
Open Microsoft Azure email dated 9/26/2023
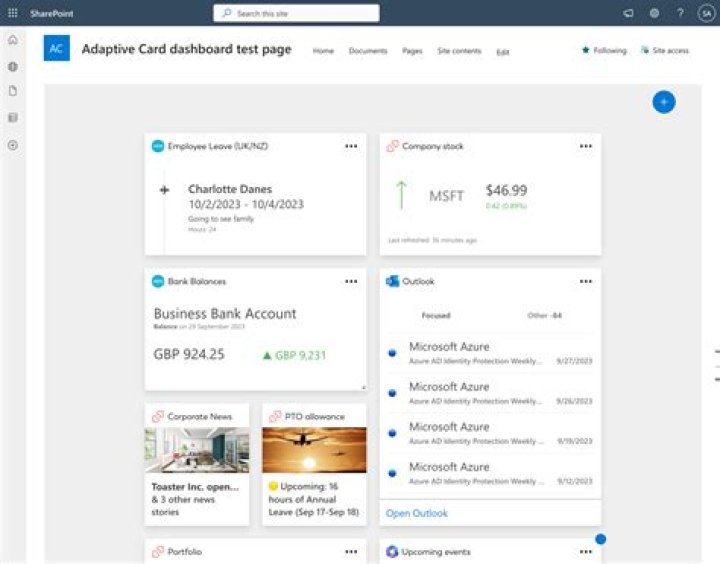[x=490, y=393]
